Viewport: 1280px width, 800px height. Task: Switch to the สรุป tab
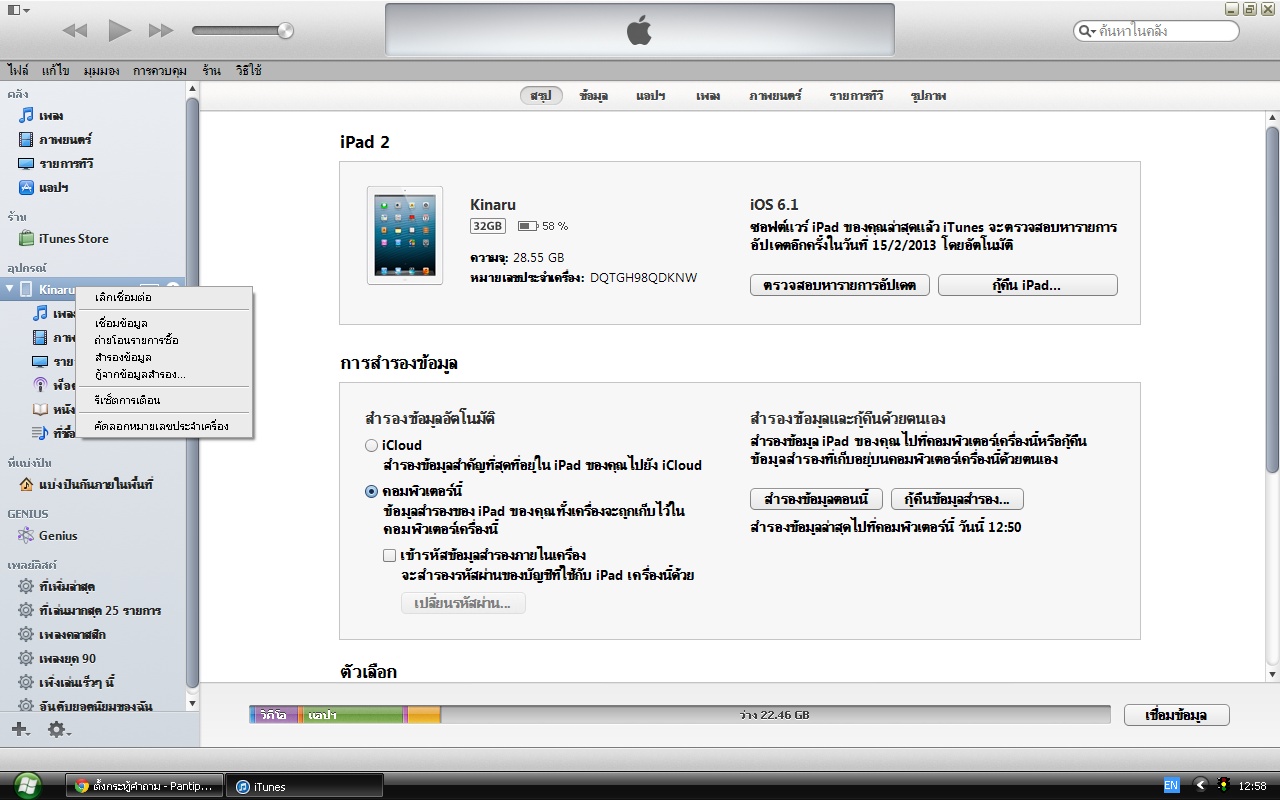tap(541, 95)
